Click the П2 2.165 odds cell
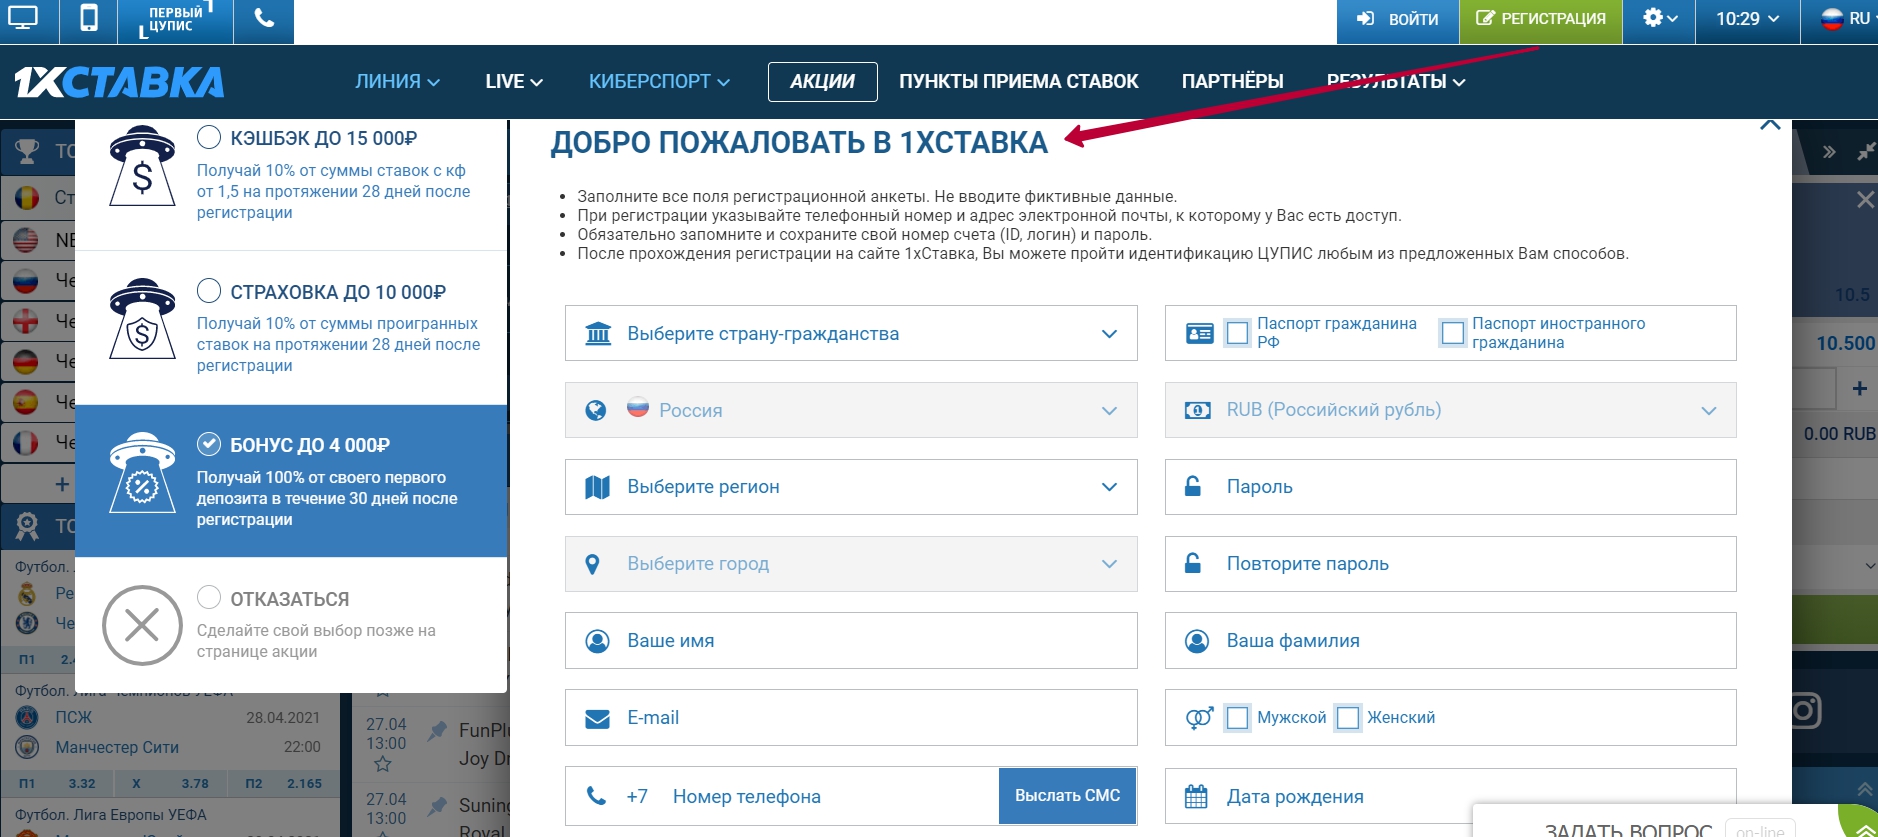The image size is (1878, 837). click(284, 784)
